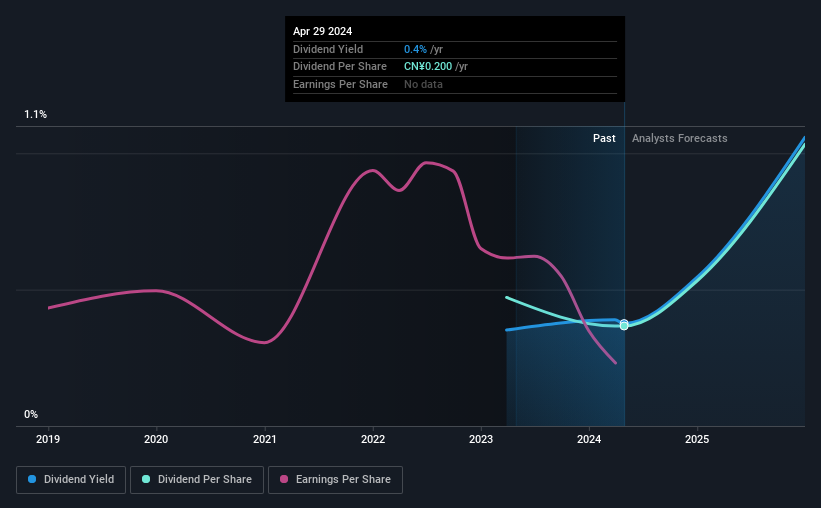This screenshot has width=821, height=508.
Task: Click the pink Earnings Per Share legend dot
Action: point(284,479)
